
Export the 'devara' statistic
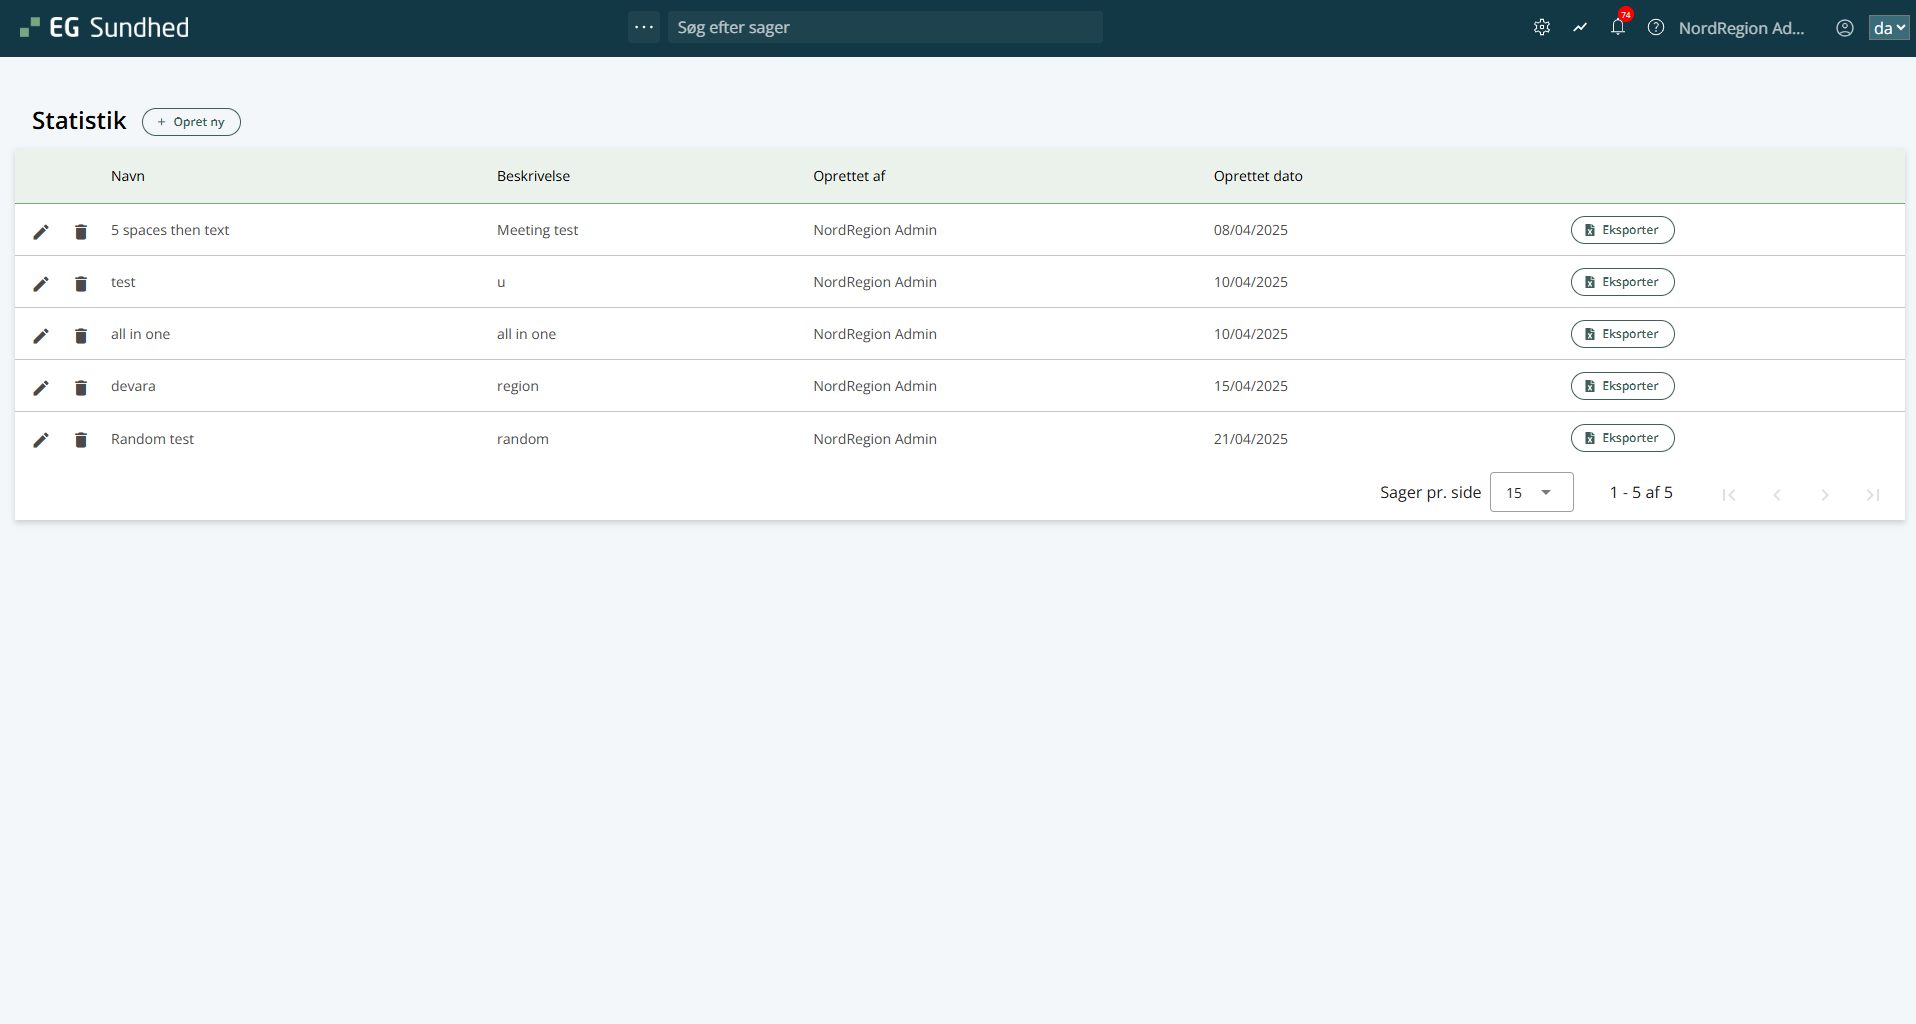(x=1622, y=386)
